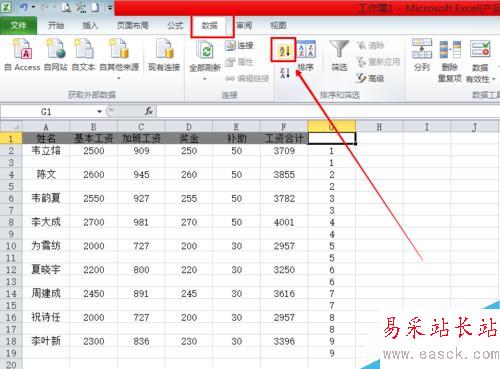Click cell with value 3709
Viewport: 500px width, 369px height.
point(284,151)
